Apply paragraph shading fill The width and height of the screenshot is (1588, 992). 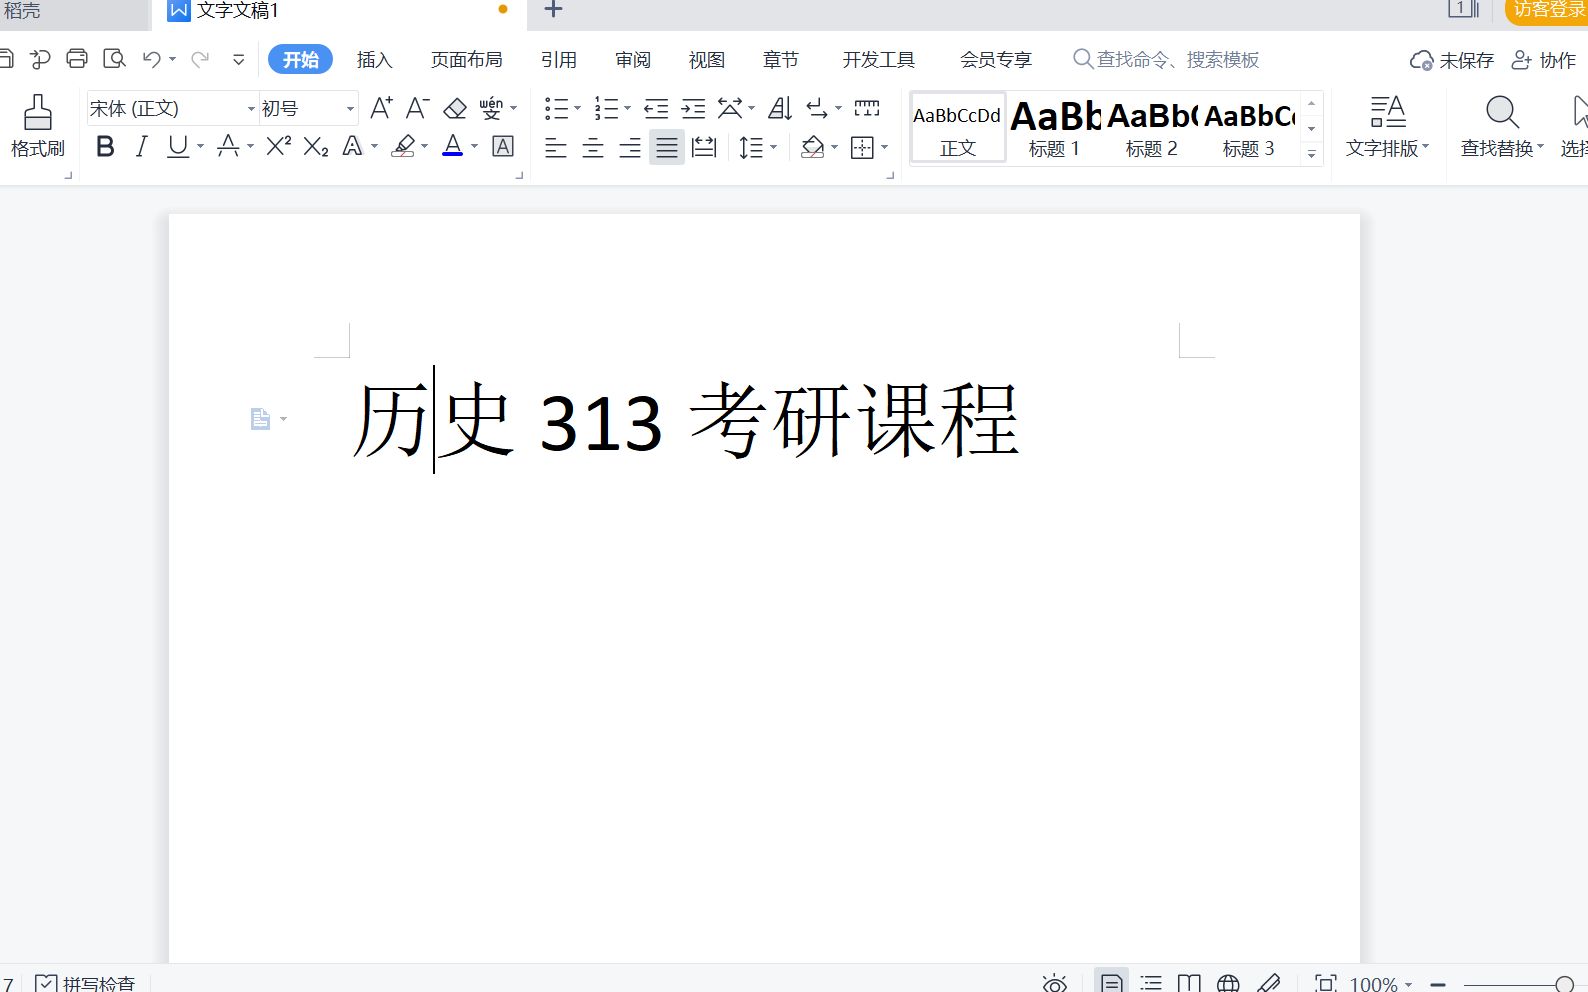813,148
